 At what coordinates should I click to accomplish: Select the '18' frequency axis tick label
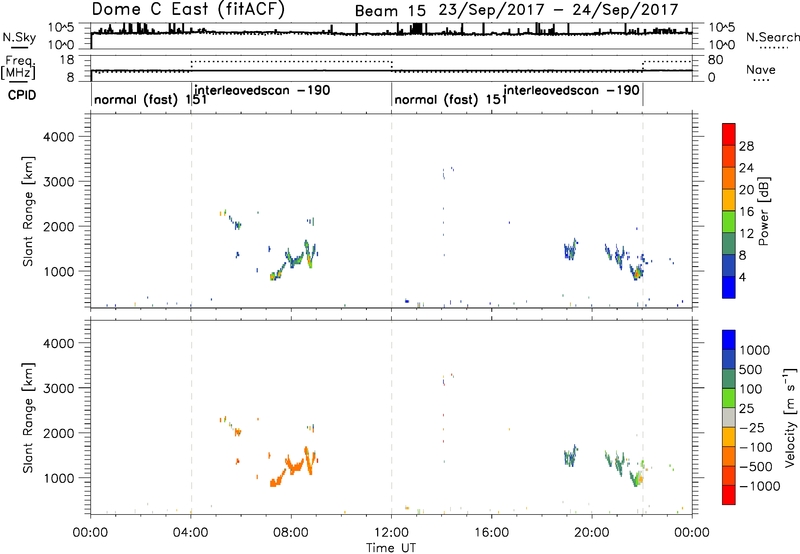(x=67, y=60)
